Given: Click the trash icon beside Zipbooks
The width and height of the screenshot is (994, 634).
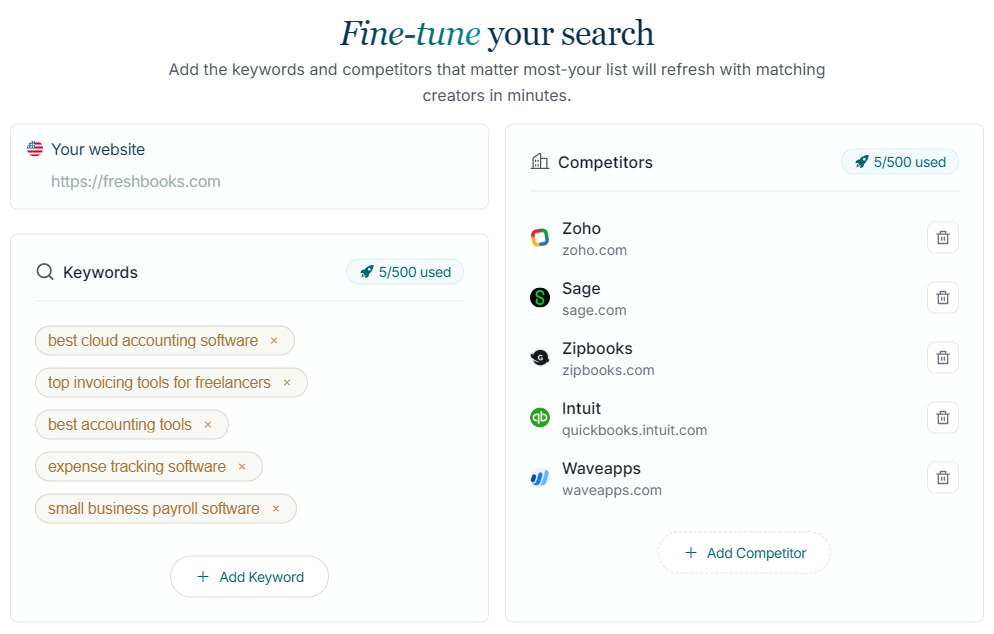Looking at the screenshot, I should [x=942, y=358].
